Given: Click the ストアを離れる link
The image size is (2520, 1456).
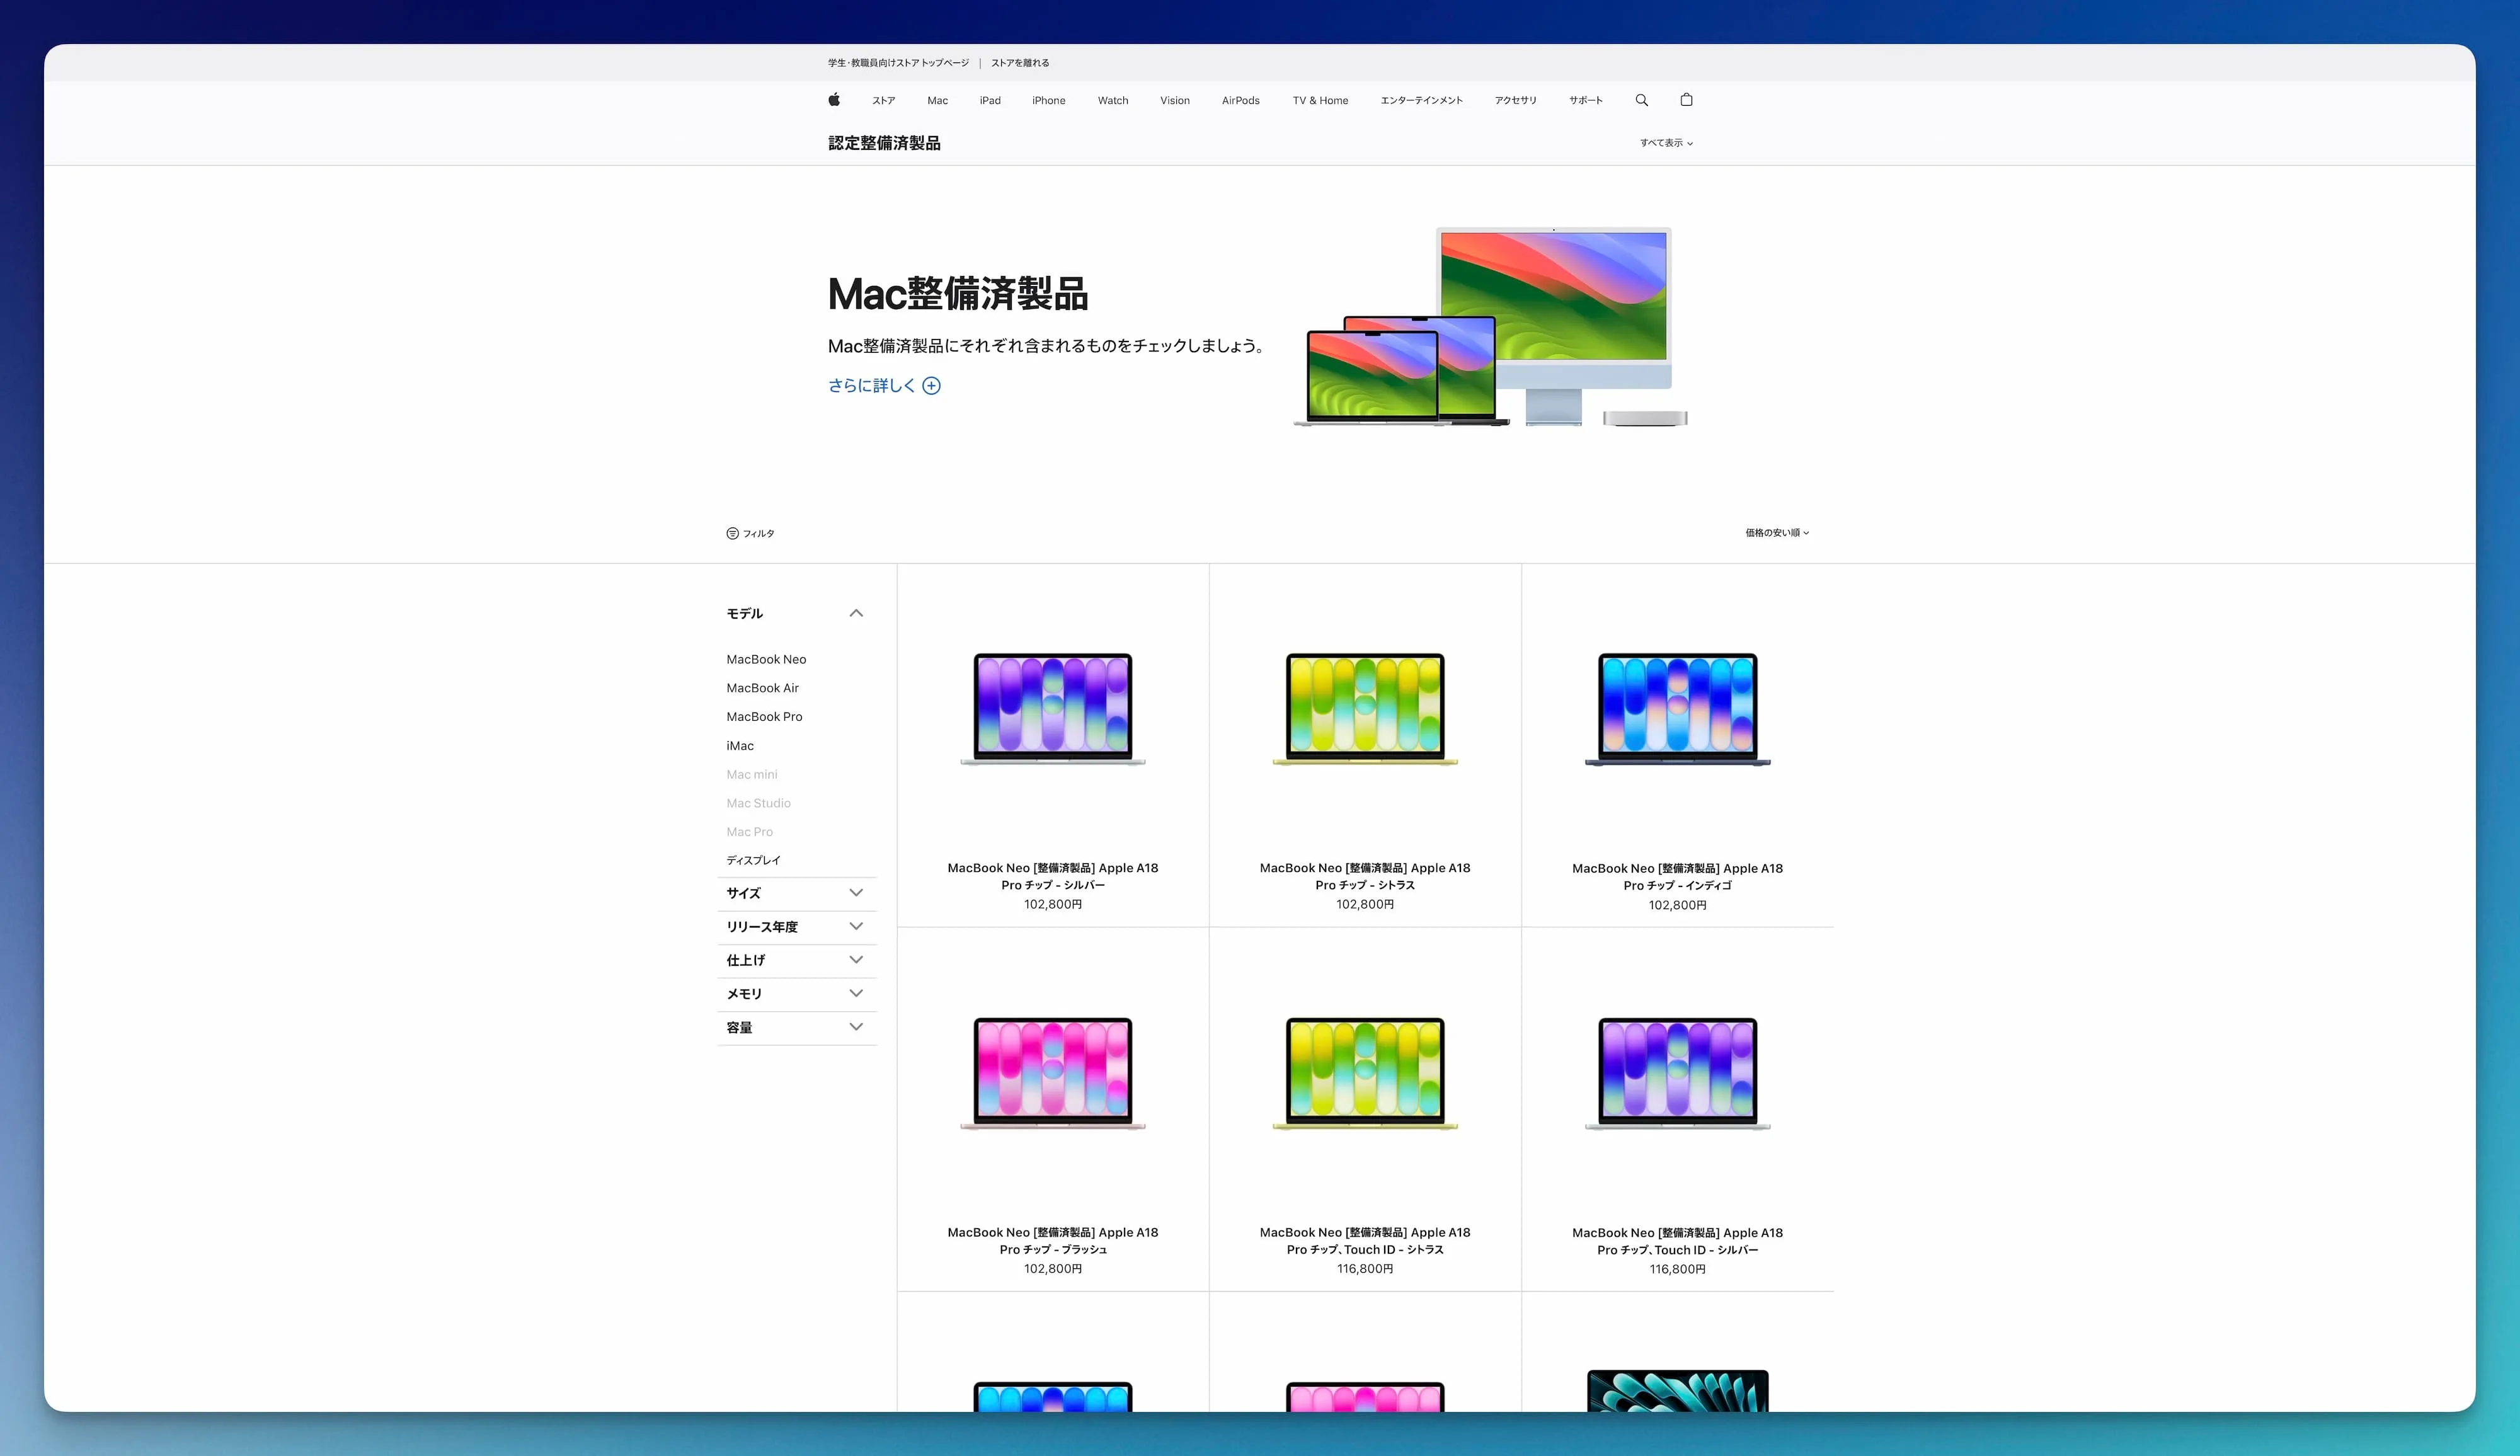Looking at the screenshot, I should 1020,63.
